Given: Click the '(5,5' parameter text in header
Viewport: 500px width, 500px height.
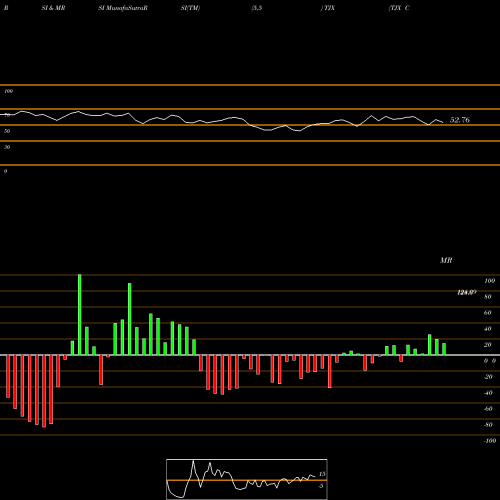Looking at the screenshot, I should click(x=257, y=8).
